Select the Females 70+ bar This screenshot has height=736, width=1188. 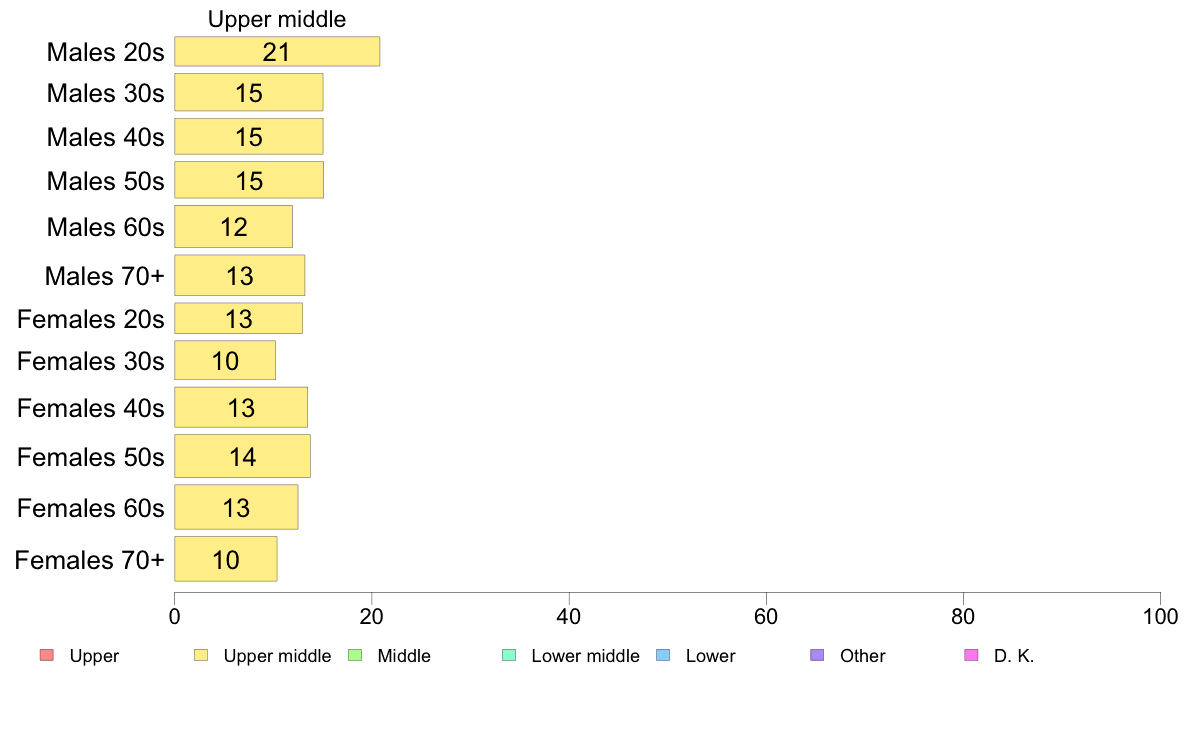(x=226, y=559)
